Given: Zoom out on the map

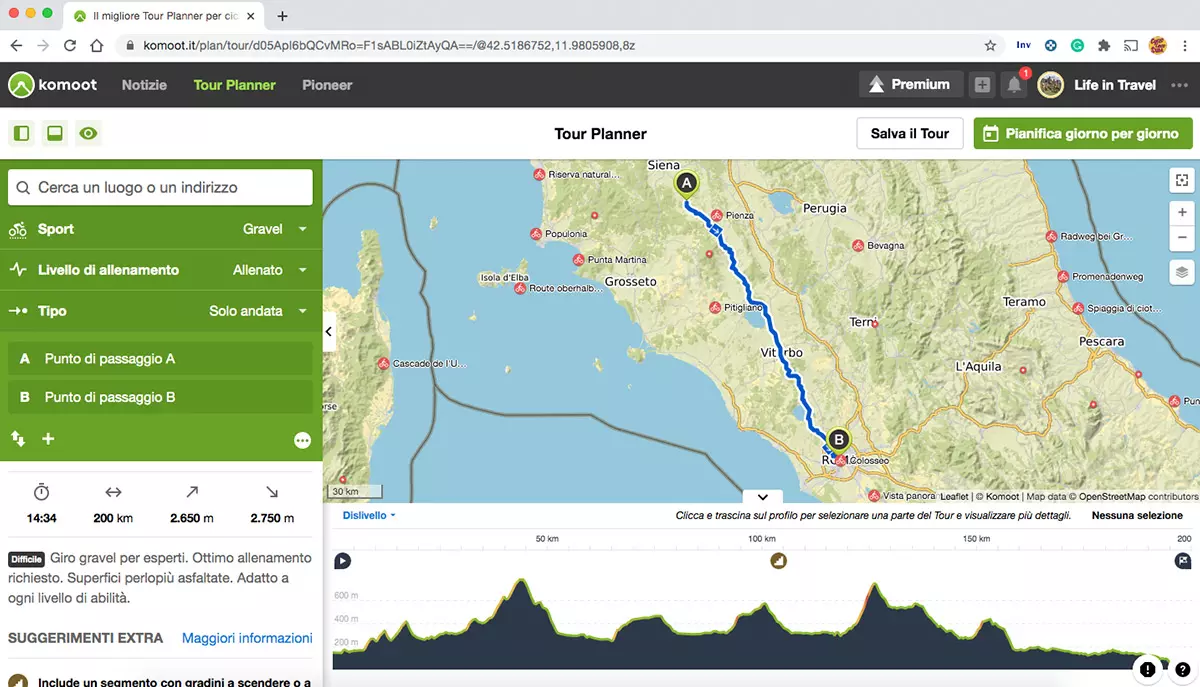Looking at the screenshot, I should click(x=1182, y=237).
